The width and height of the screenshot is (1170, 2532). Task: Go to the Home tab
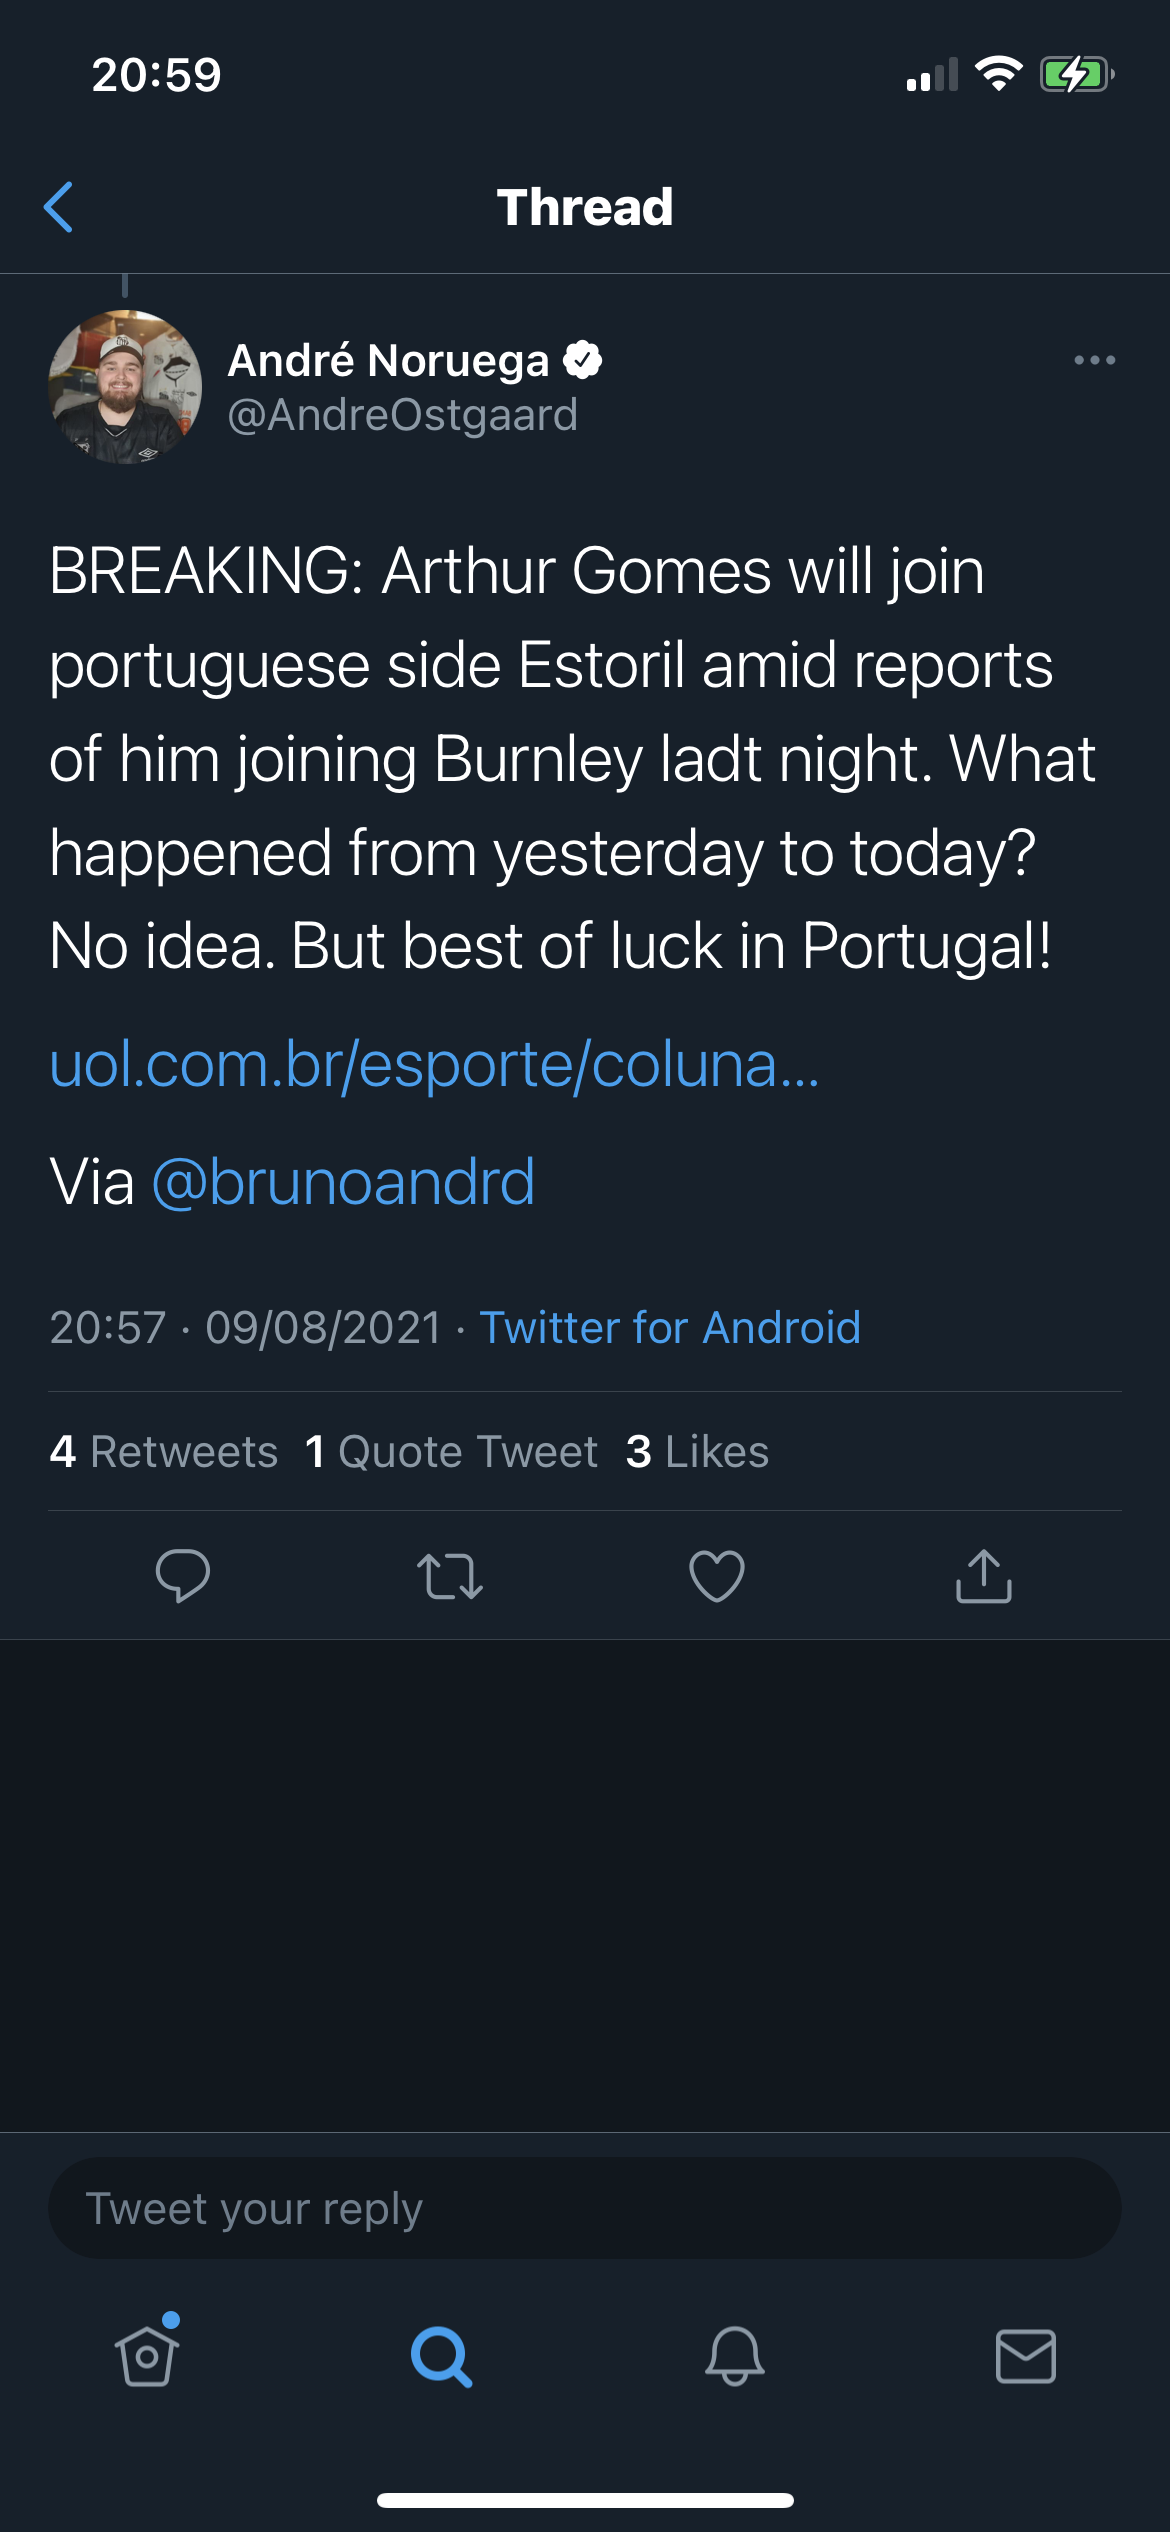[147, 2356]
